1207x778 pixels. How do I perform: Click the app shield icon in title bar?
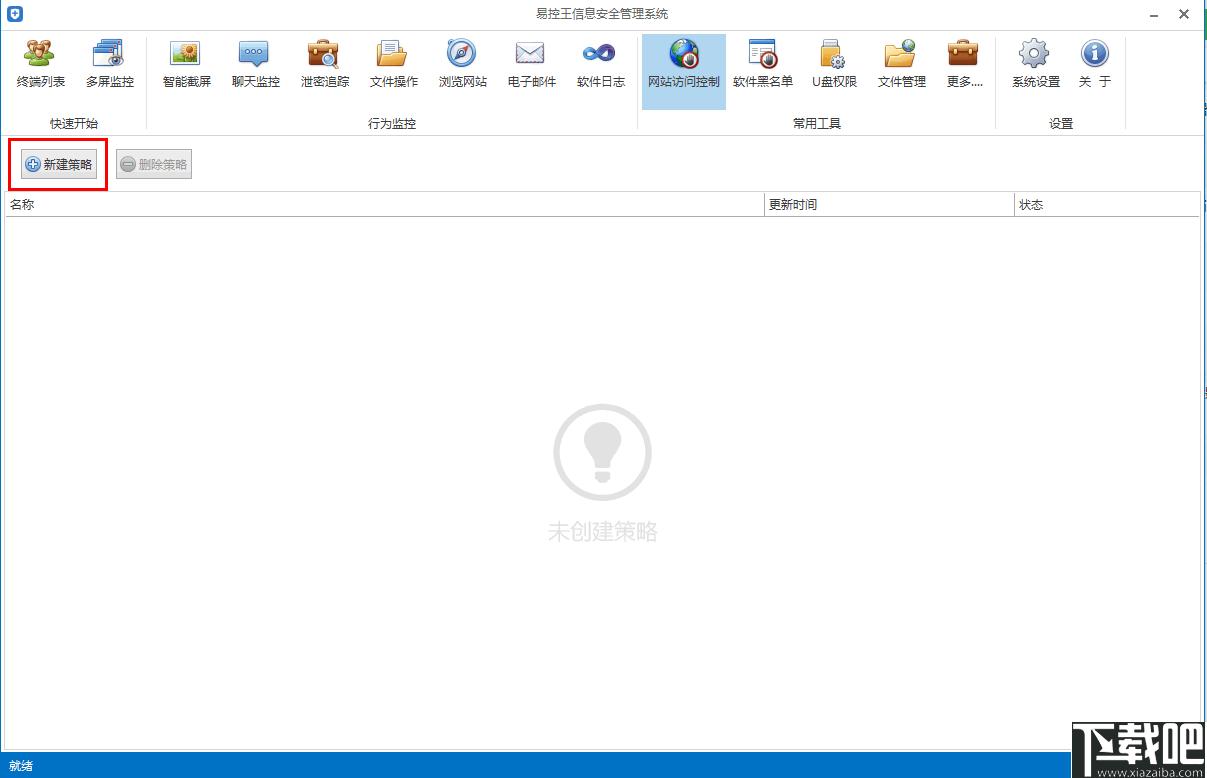tap(14, 14)
